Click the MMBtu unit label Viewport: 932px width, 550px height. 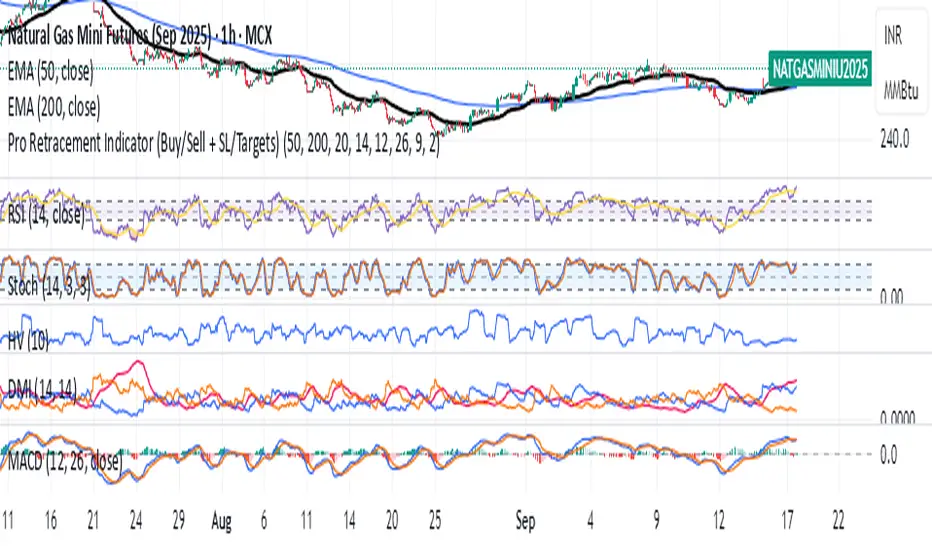pos(900,91)
